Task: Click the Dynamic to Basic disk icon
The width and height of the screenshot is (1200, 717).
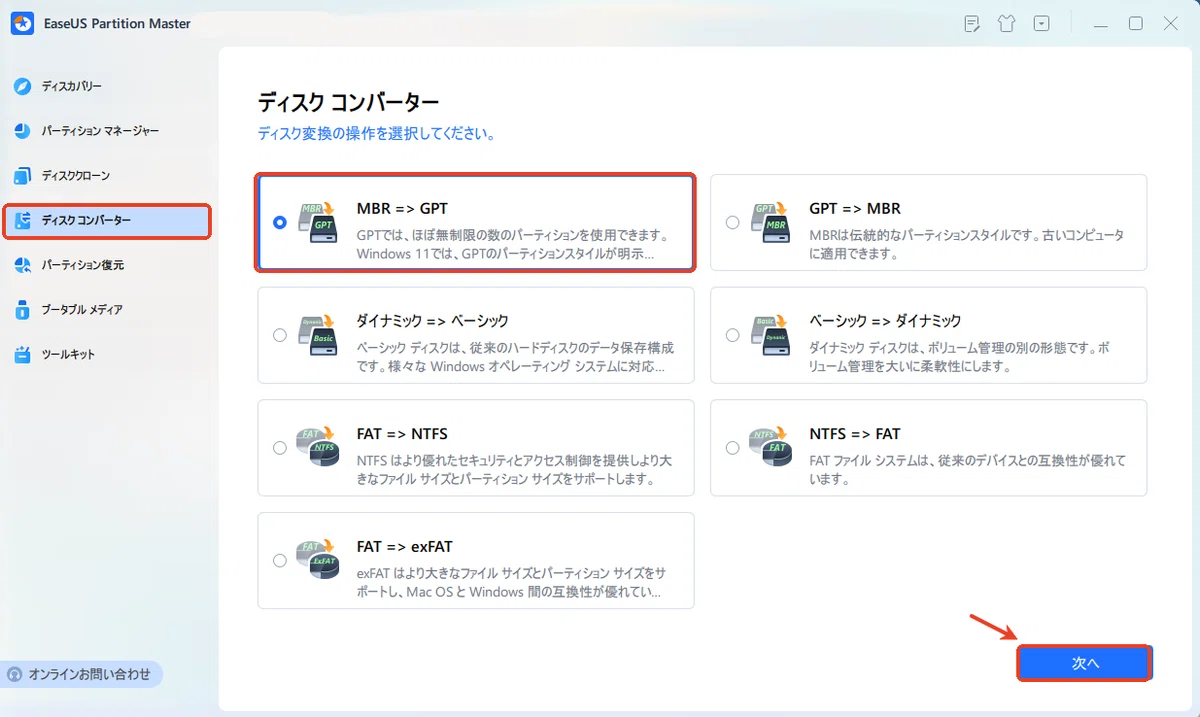Action: tap(319, 335)
